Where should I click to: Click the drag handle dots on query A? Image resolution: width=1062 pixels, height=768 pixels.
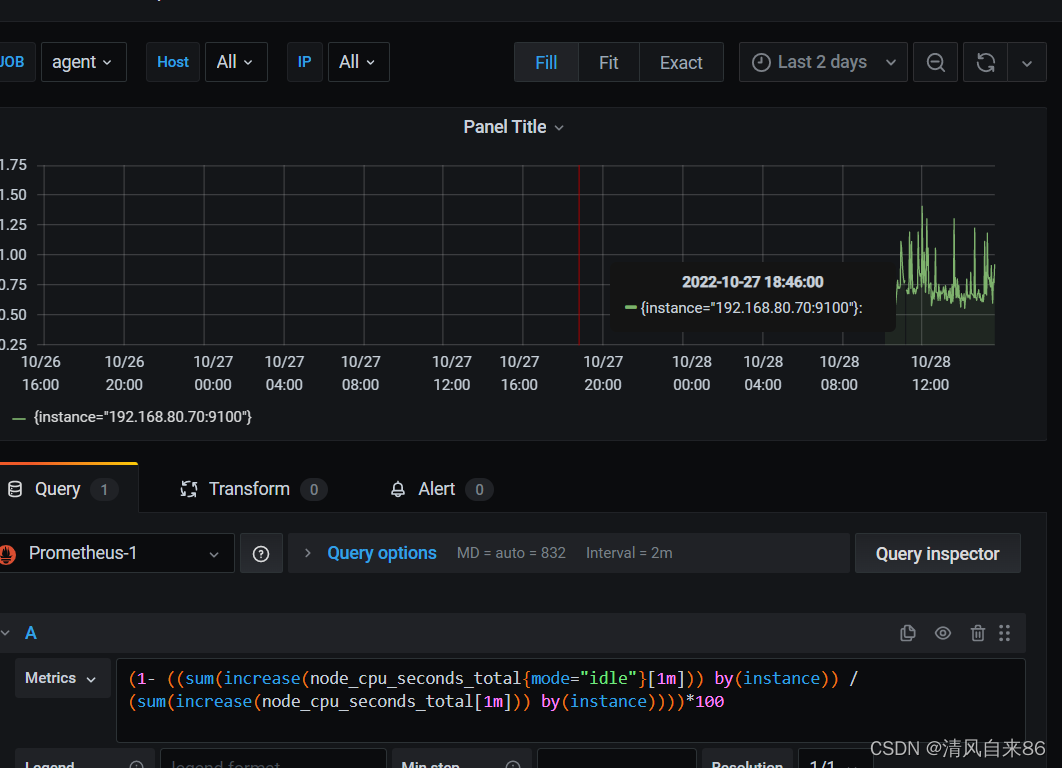1005,633
